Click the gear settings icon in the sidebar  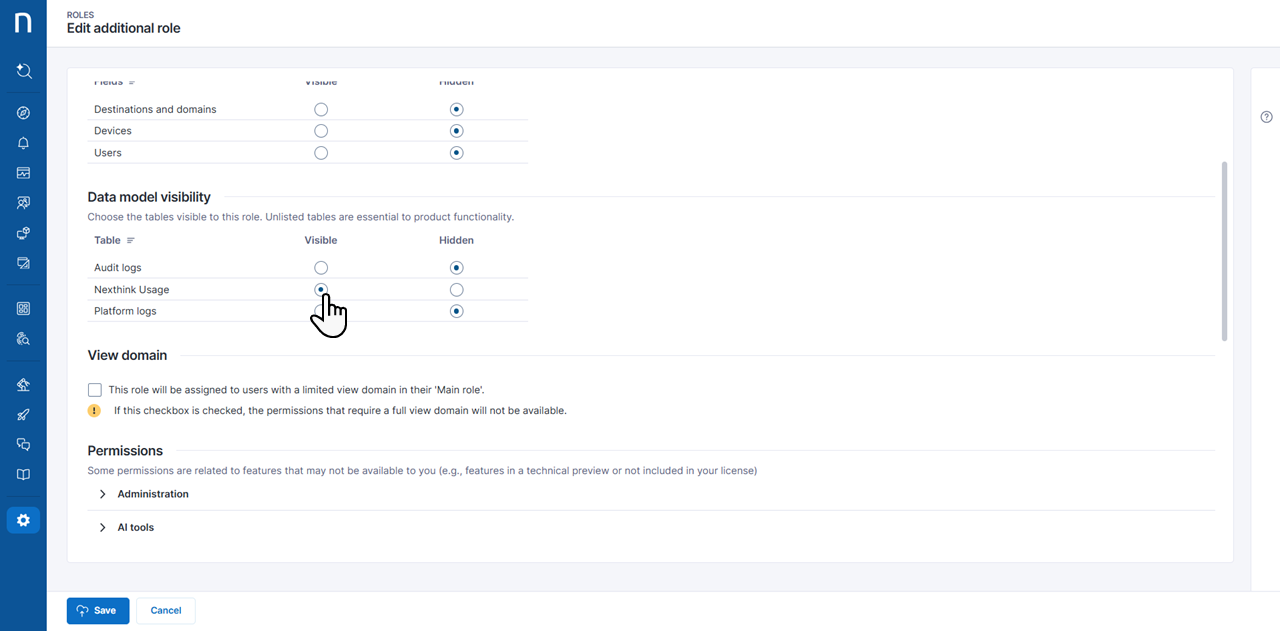(23, 520)
